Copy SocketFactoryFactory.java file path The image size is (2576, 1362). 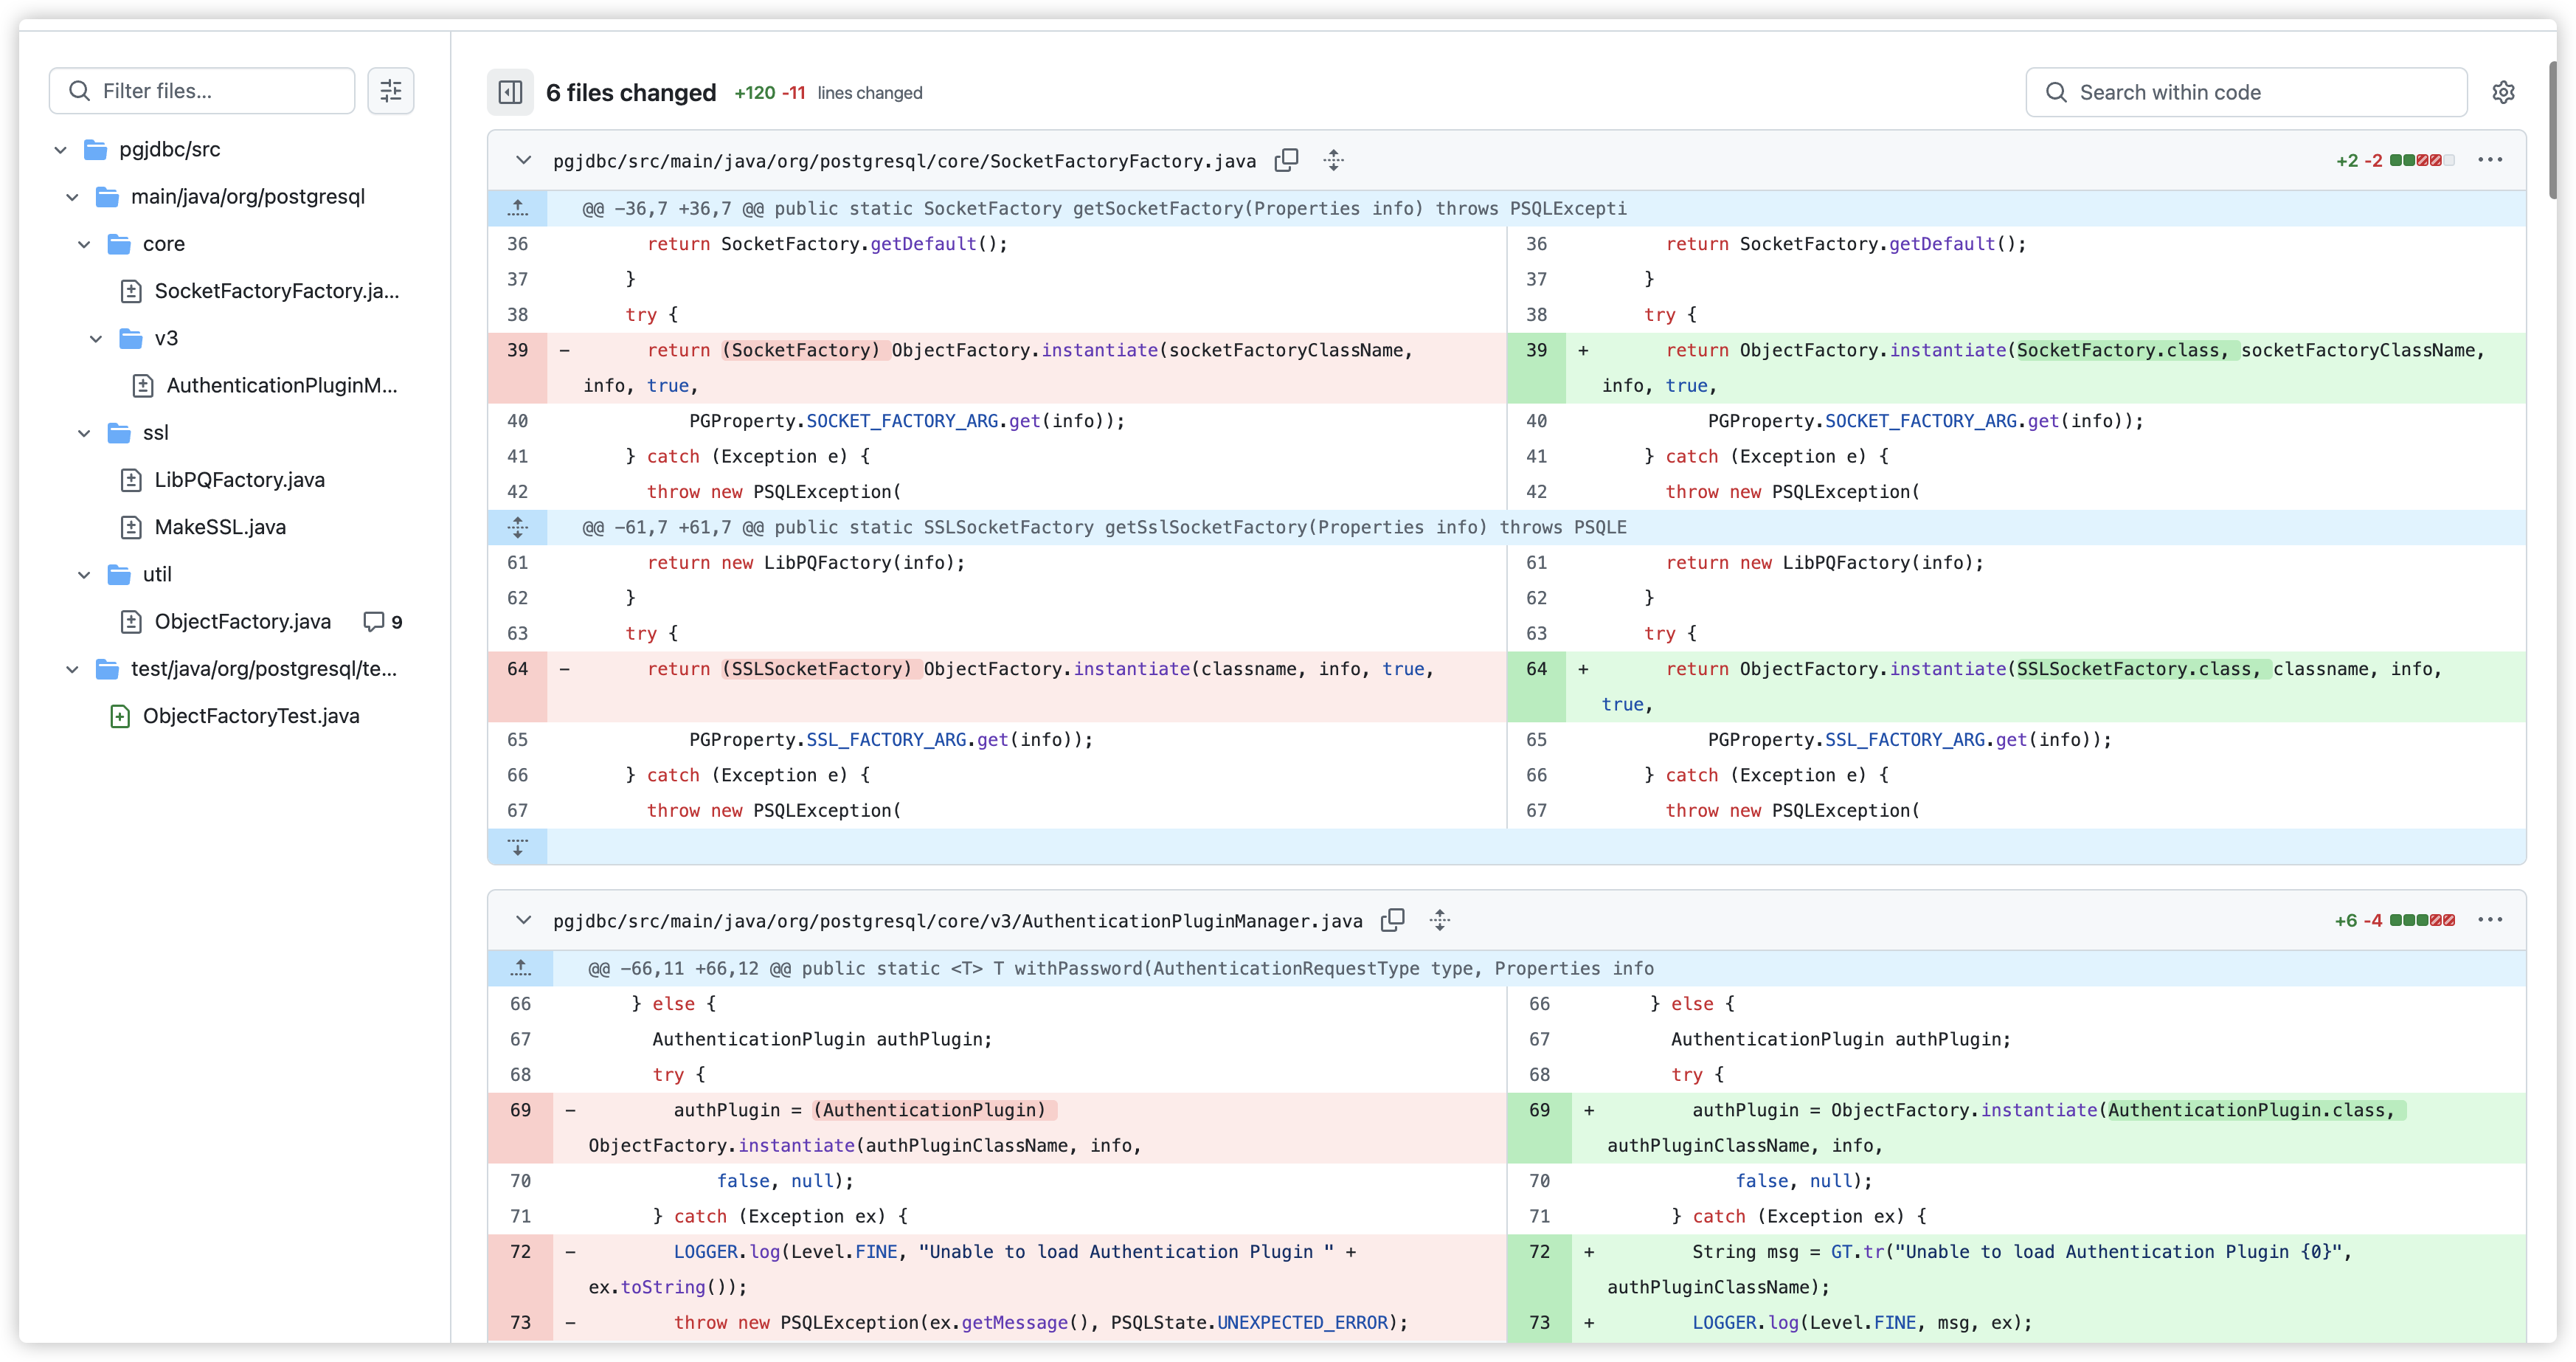pos(1287,160)
